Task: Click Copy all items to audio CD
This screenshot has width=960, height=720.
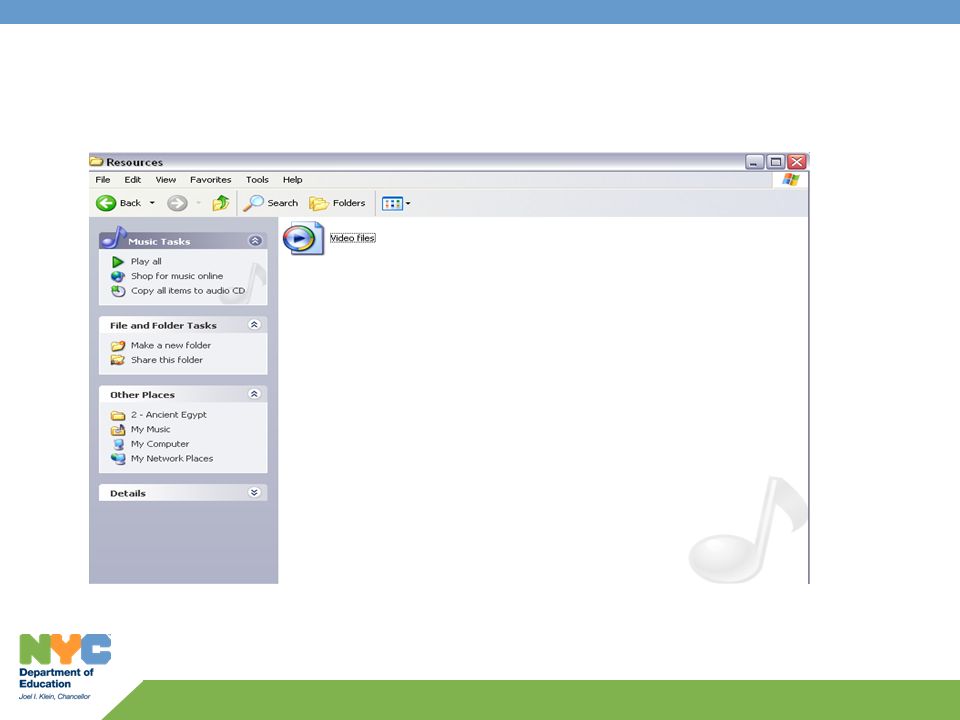Action: (188, 291)
